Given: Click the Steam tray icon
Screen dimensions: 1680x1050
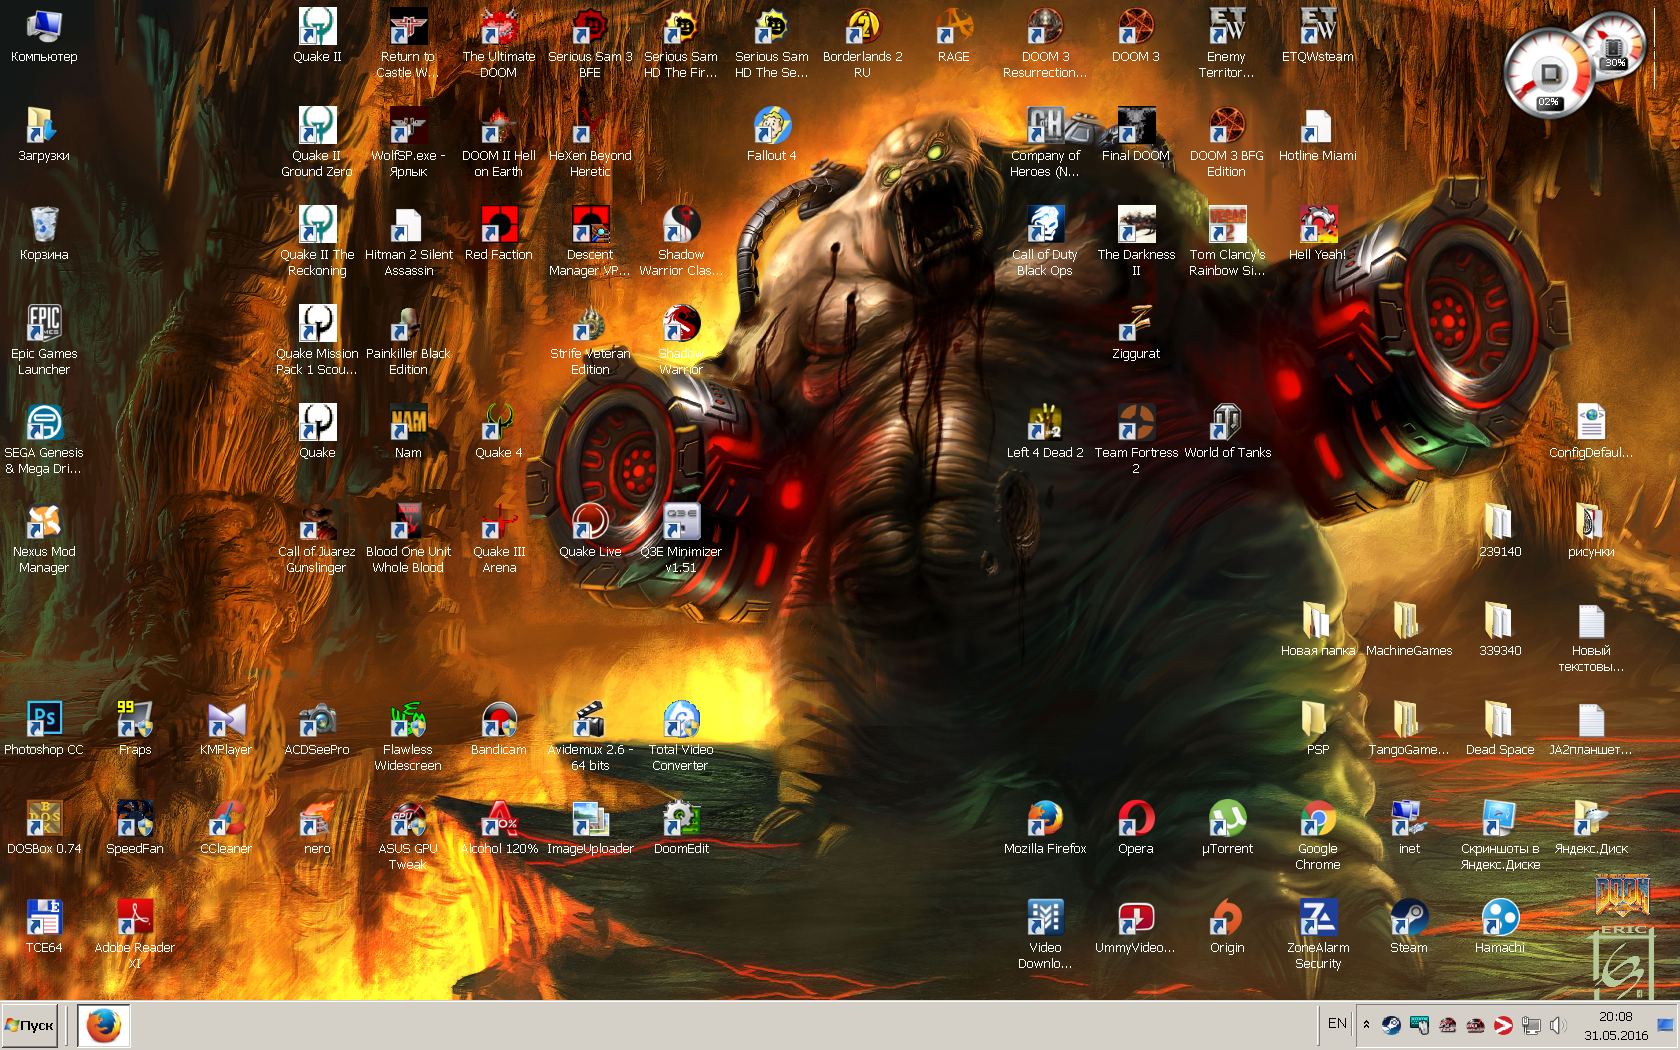Looking at the screenshot, I should pos(1391,1025).
